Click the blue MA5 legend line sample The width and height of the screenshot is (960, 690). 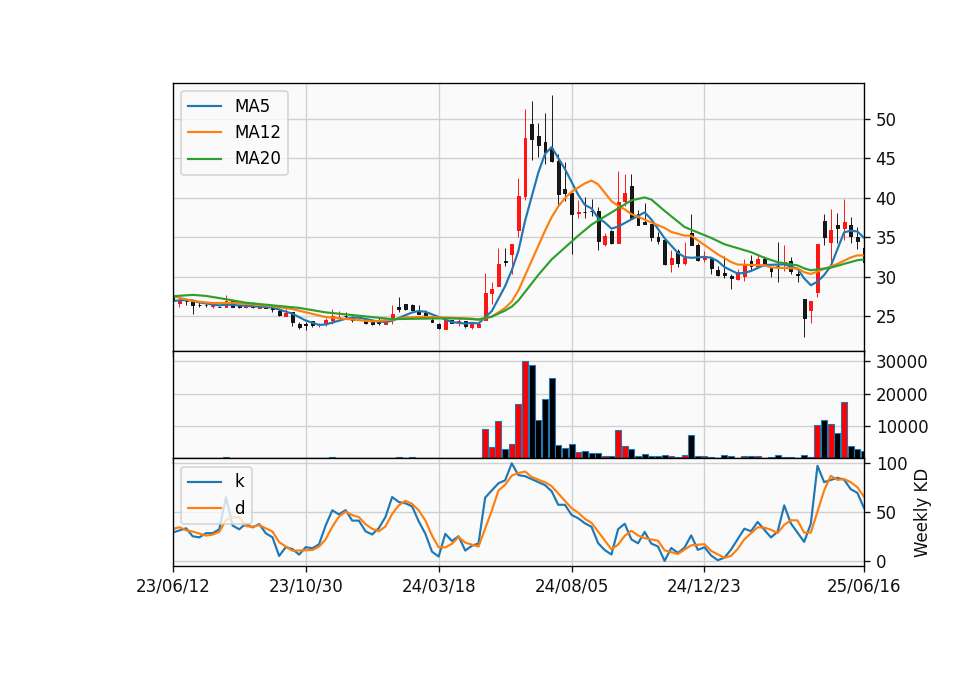pos(204,106)
